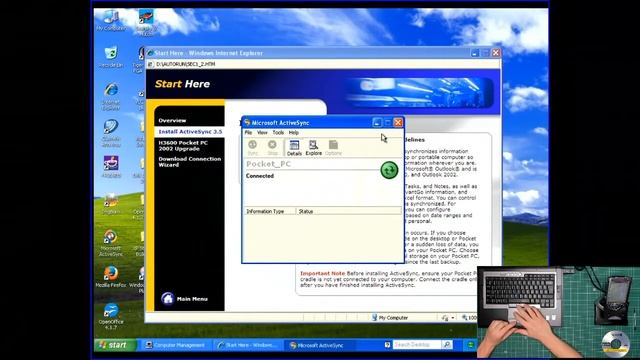The height and width of the screenshot is (360, 640).
Task: Click the OpenOffice 4.1.7 desktop icon
Action: tap(111, 316)
